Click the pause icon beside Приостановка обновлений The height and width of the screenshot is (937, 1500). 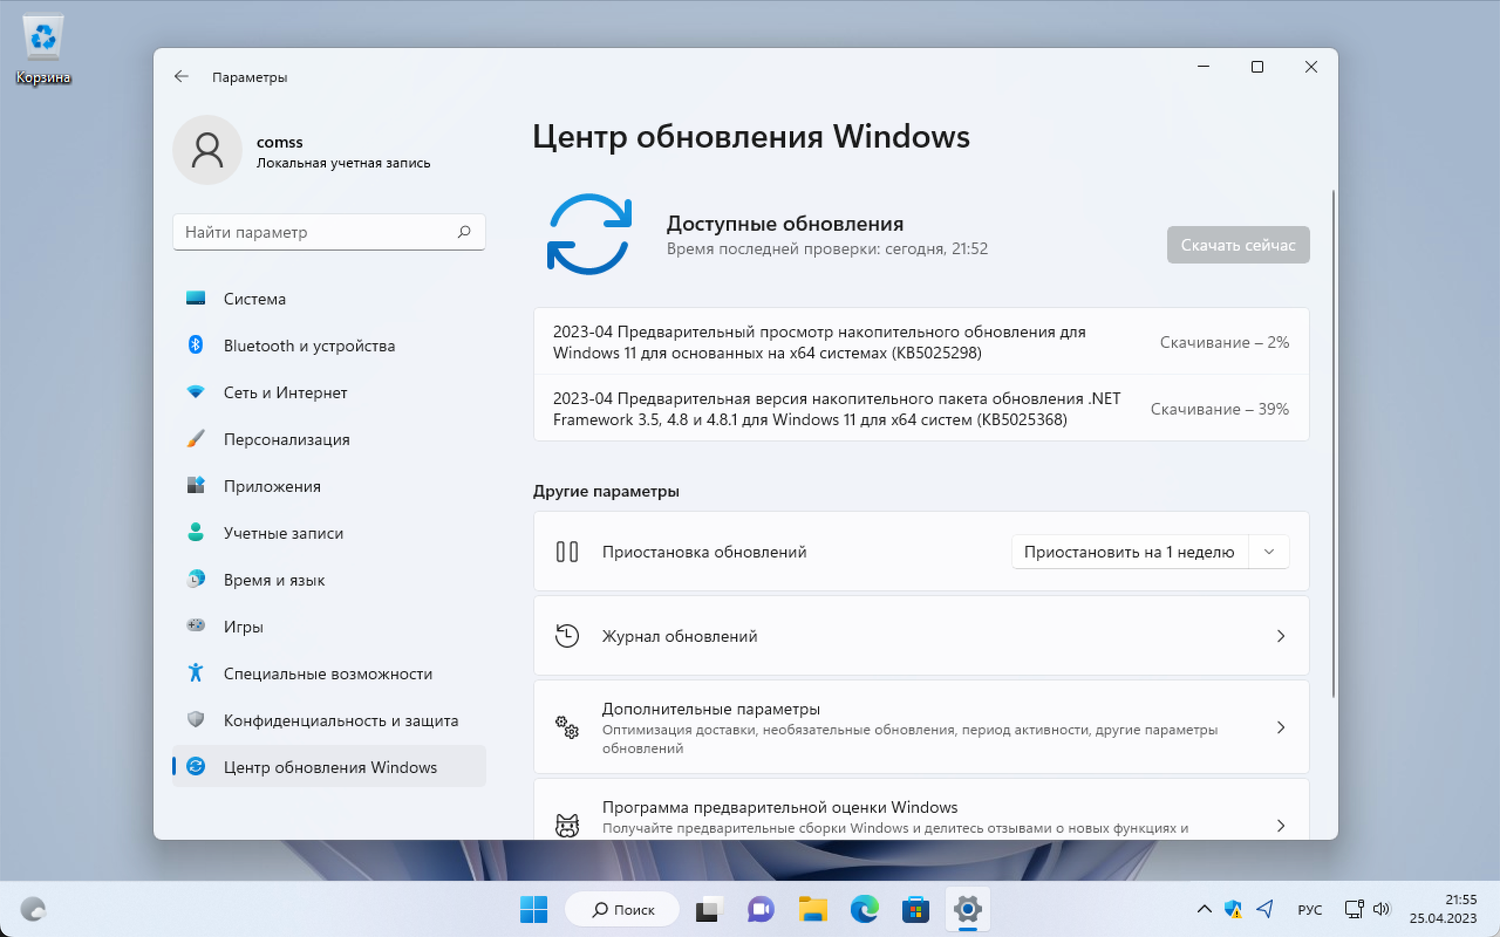click(x=567, y=552)
